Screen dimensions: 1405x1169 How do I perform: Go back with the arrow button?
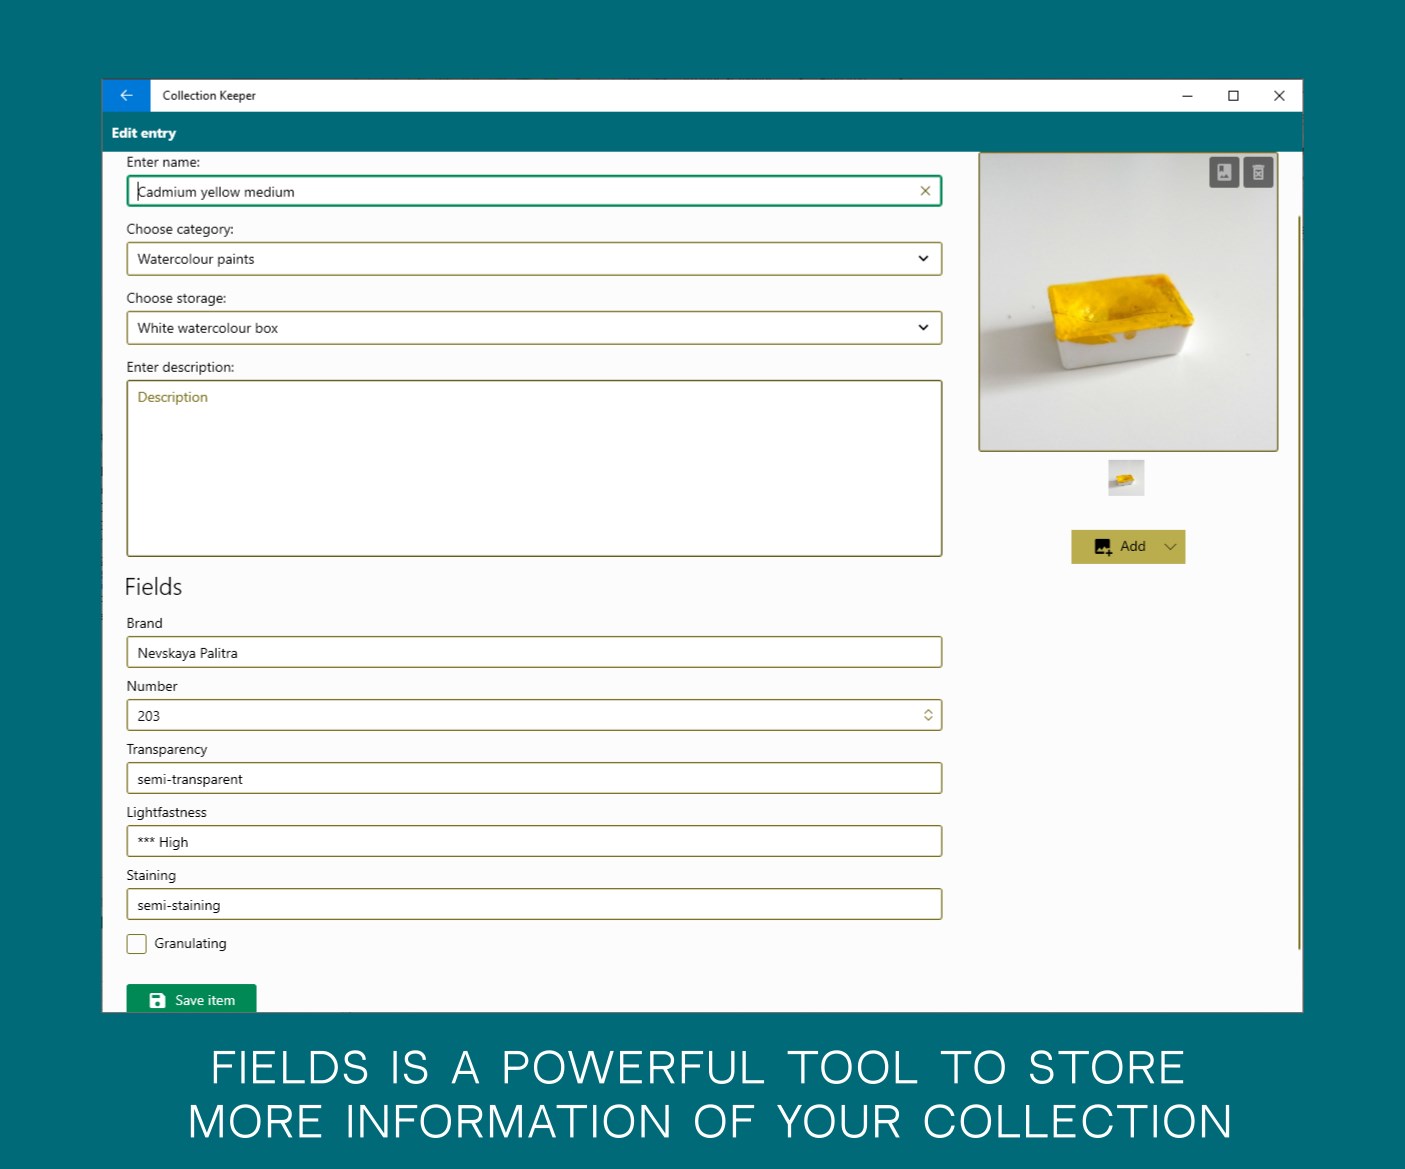click(126, 96)
